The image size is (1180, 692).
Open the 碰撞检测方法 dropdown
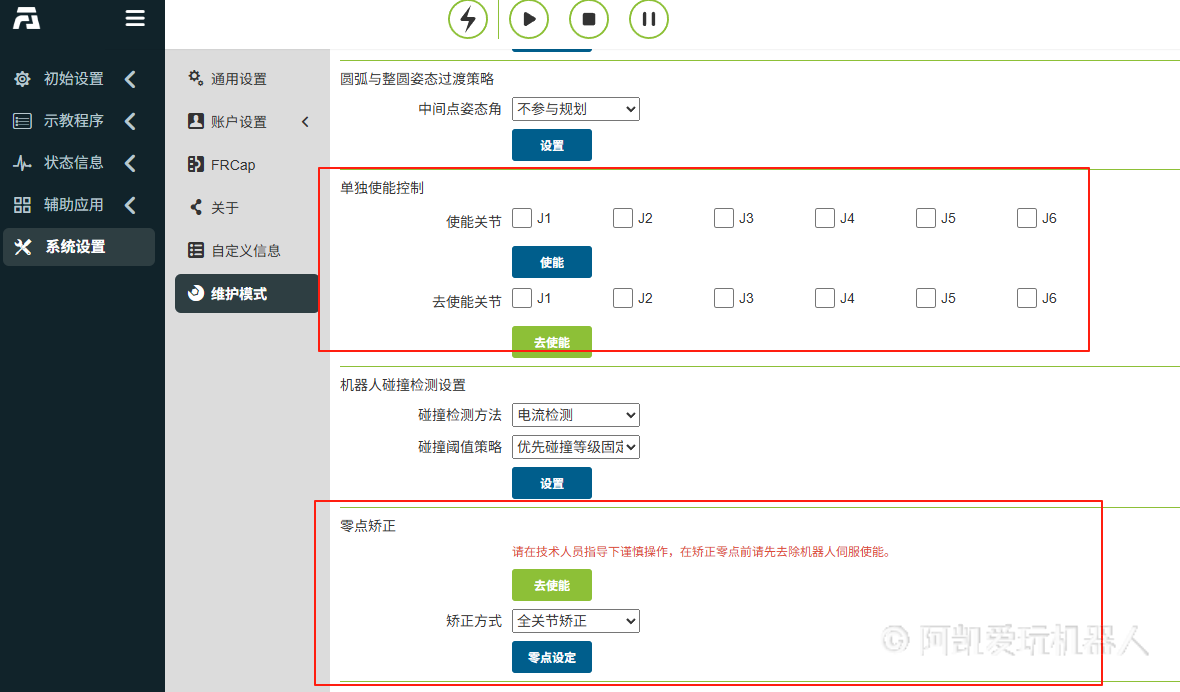575,415
